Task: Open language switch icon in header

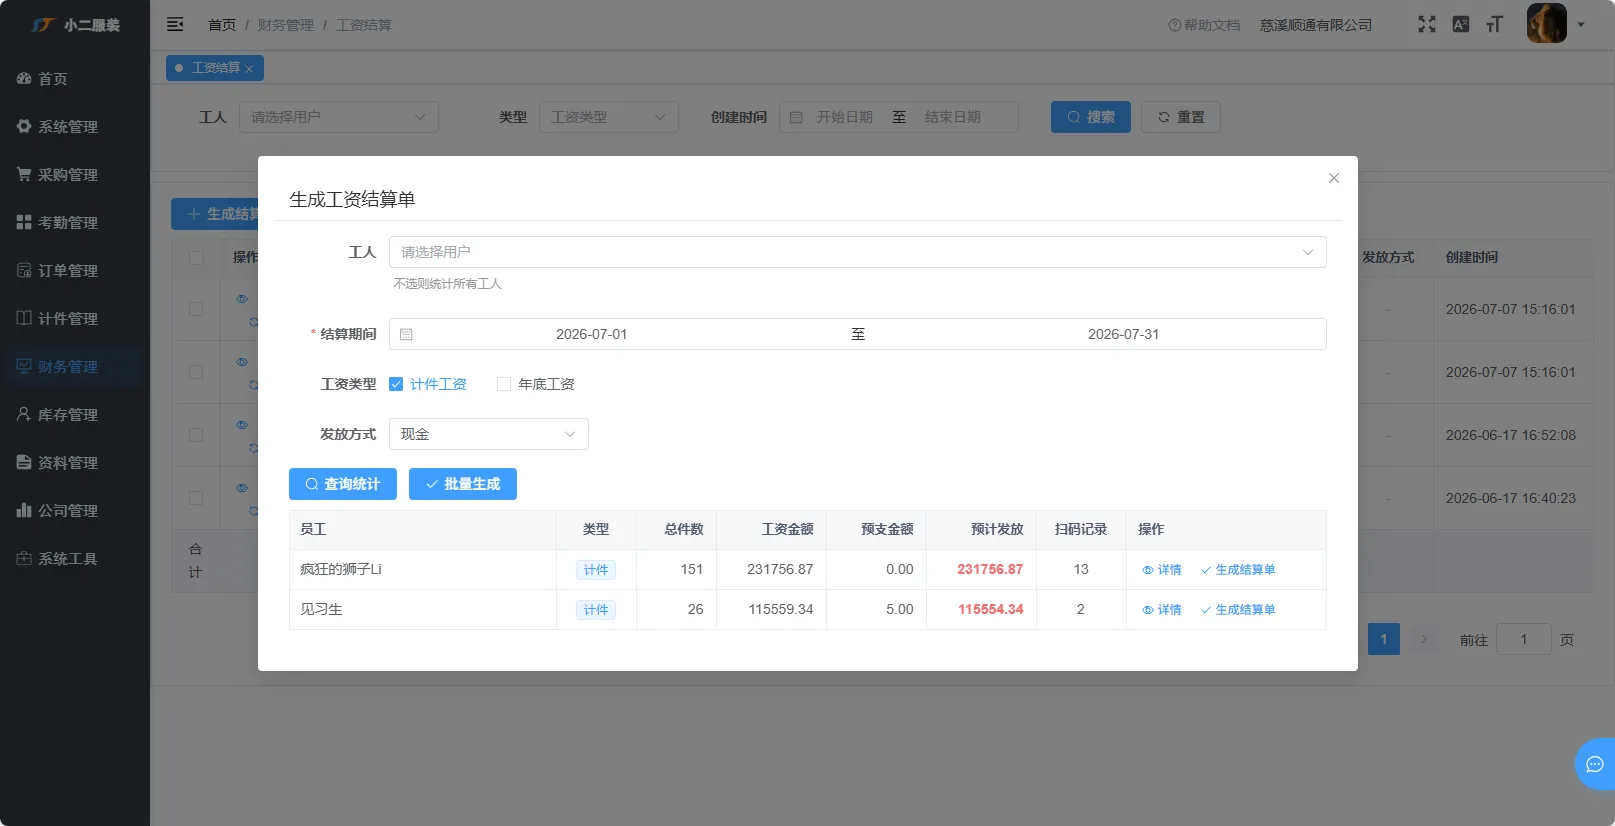Action: pyautogui.click(x=1461, y=24)
